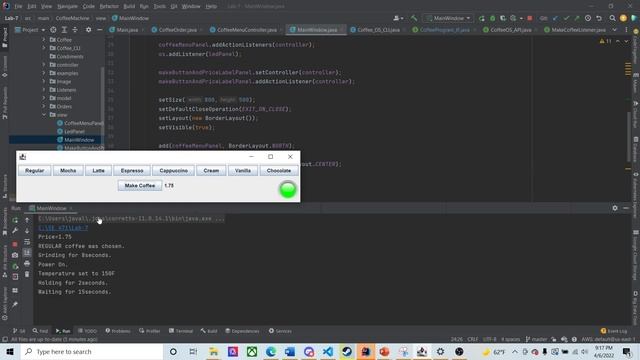Click the Git push arrow icon
The height and width of the screenshot is (360, 640).
pos(577,18)
